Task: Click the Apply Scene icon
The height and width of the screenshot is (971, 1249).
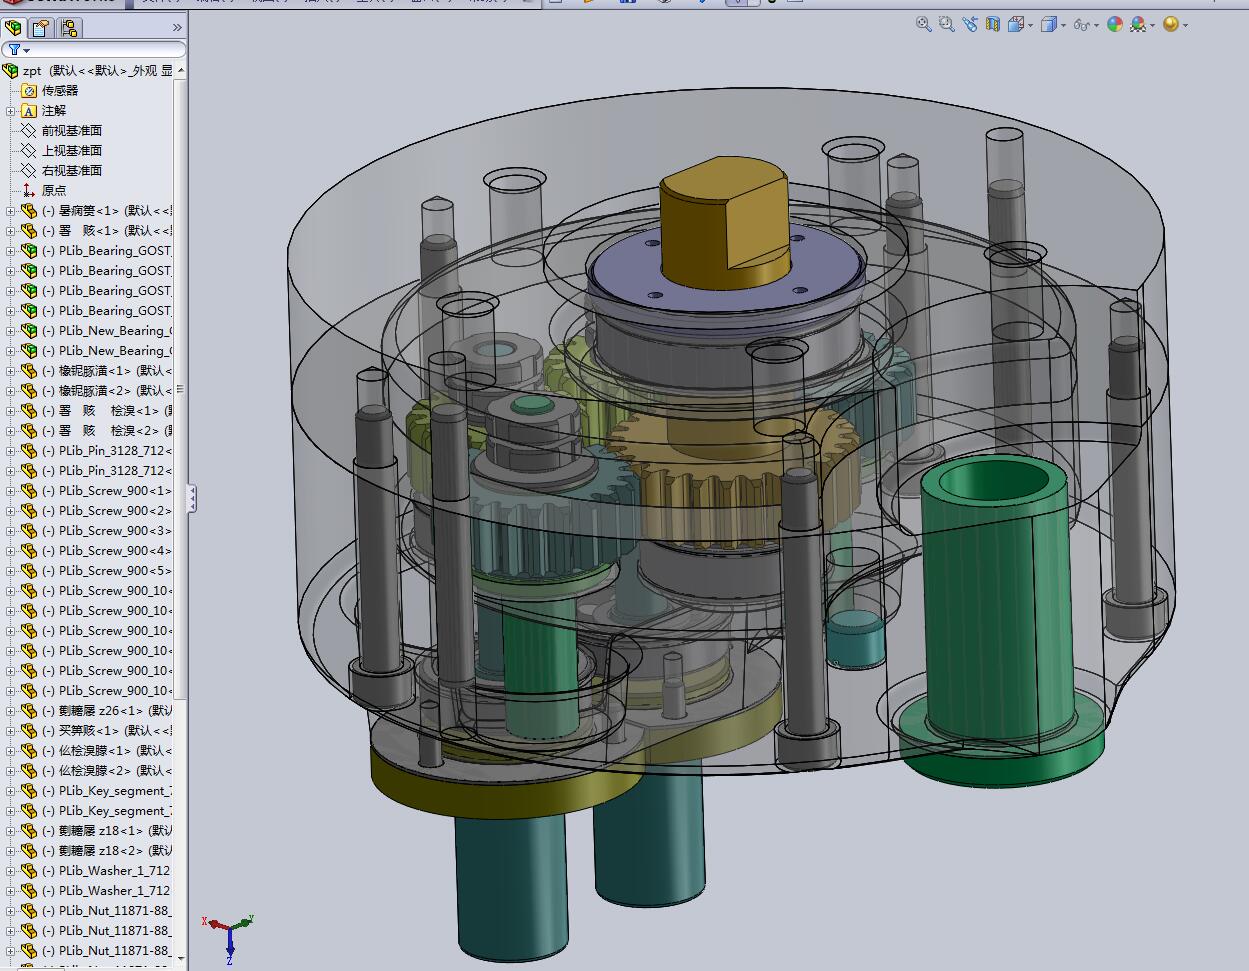Action: click(1138, 24)
